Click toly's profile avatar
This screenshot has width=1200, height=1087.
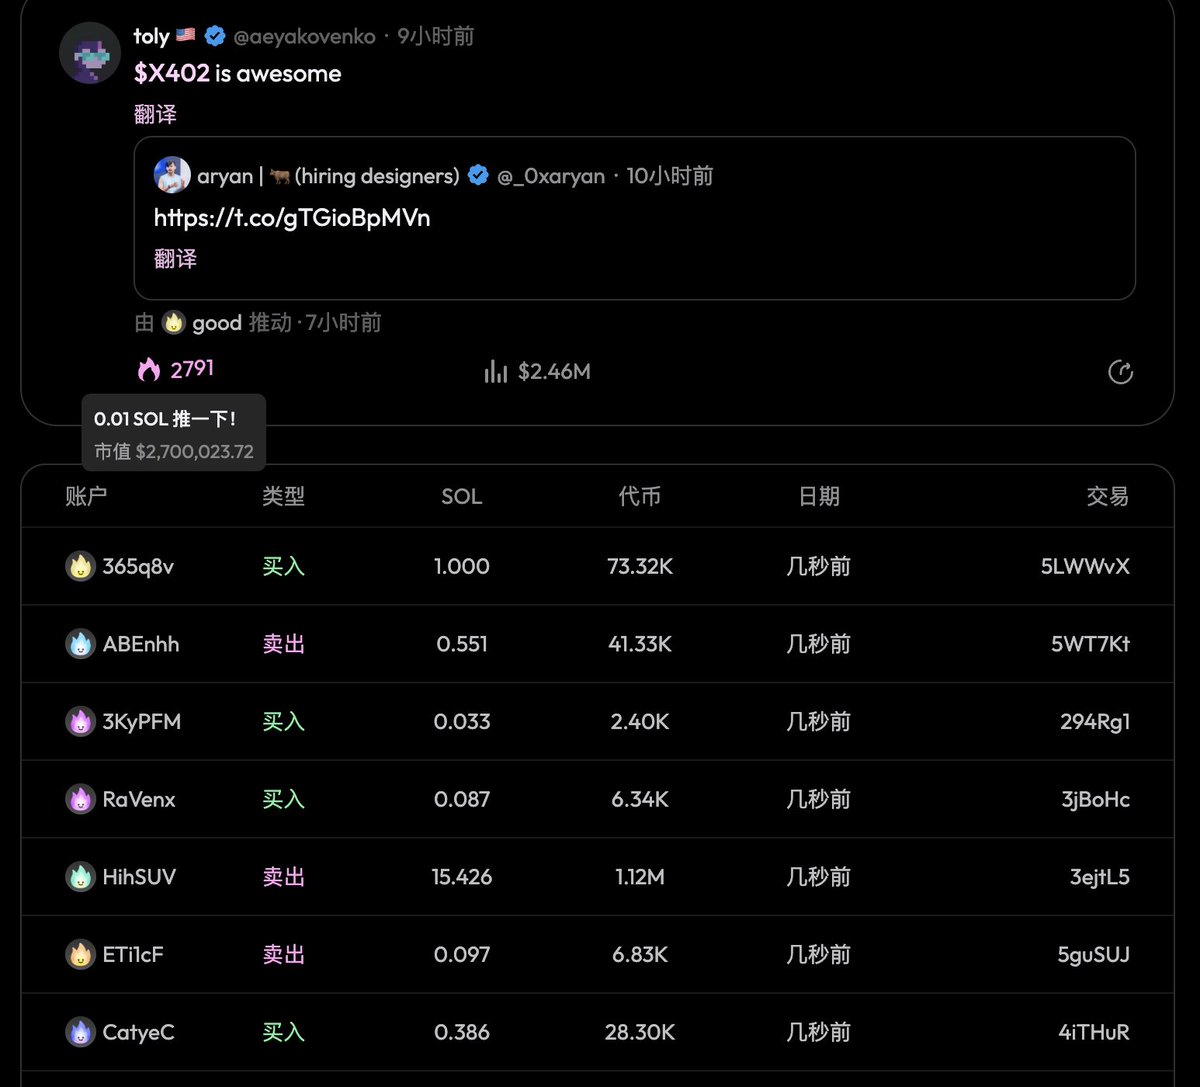tap(90, 52)
